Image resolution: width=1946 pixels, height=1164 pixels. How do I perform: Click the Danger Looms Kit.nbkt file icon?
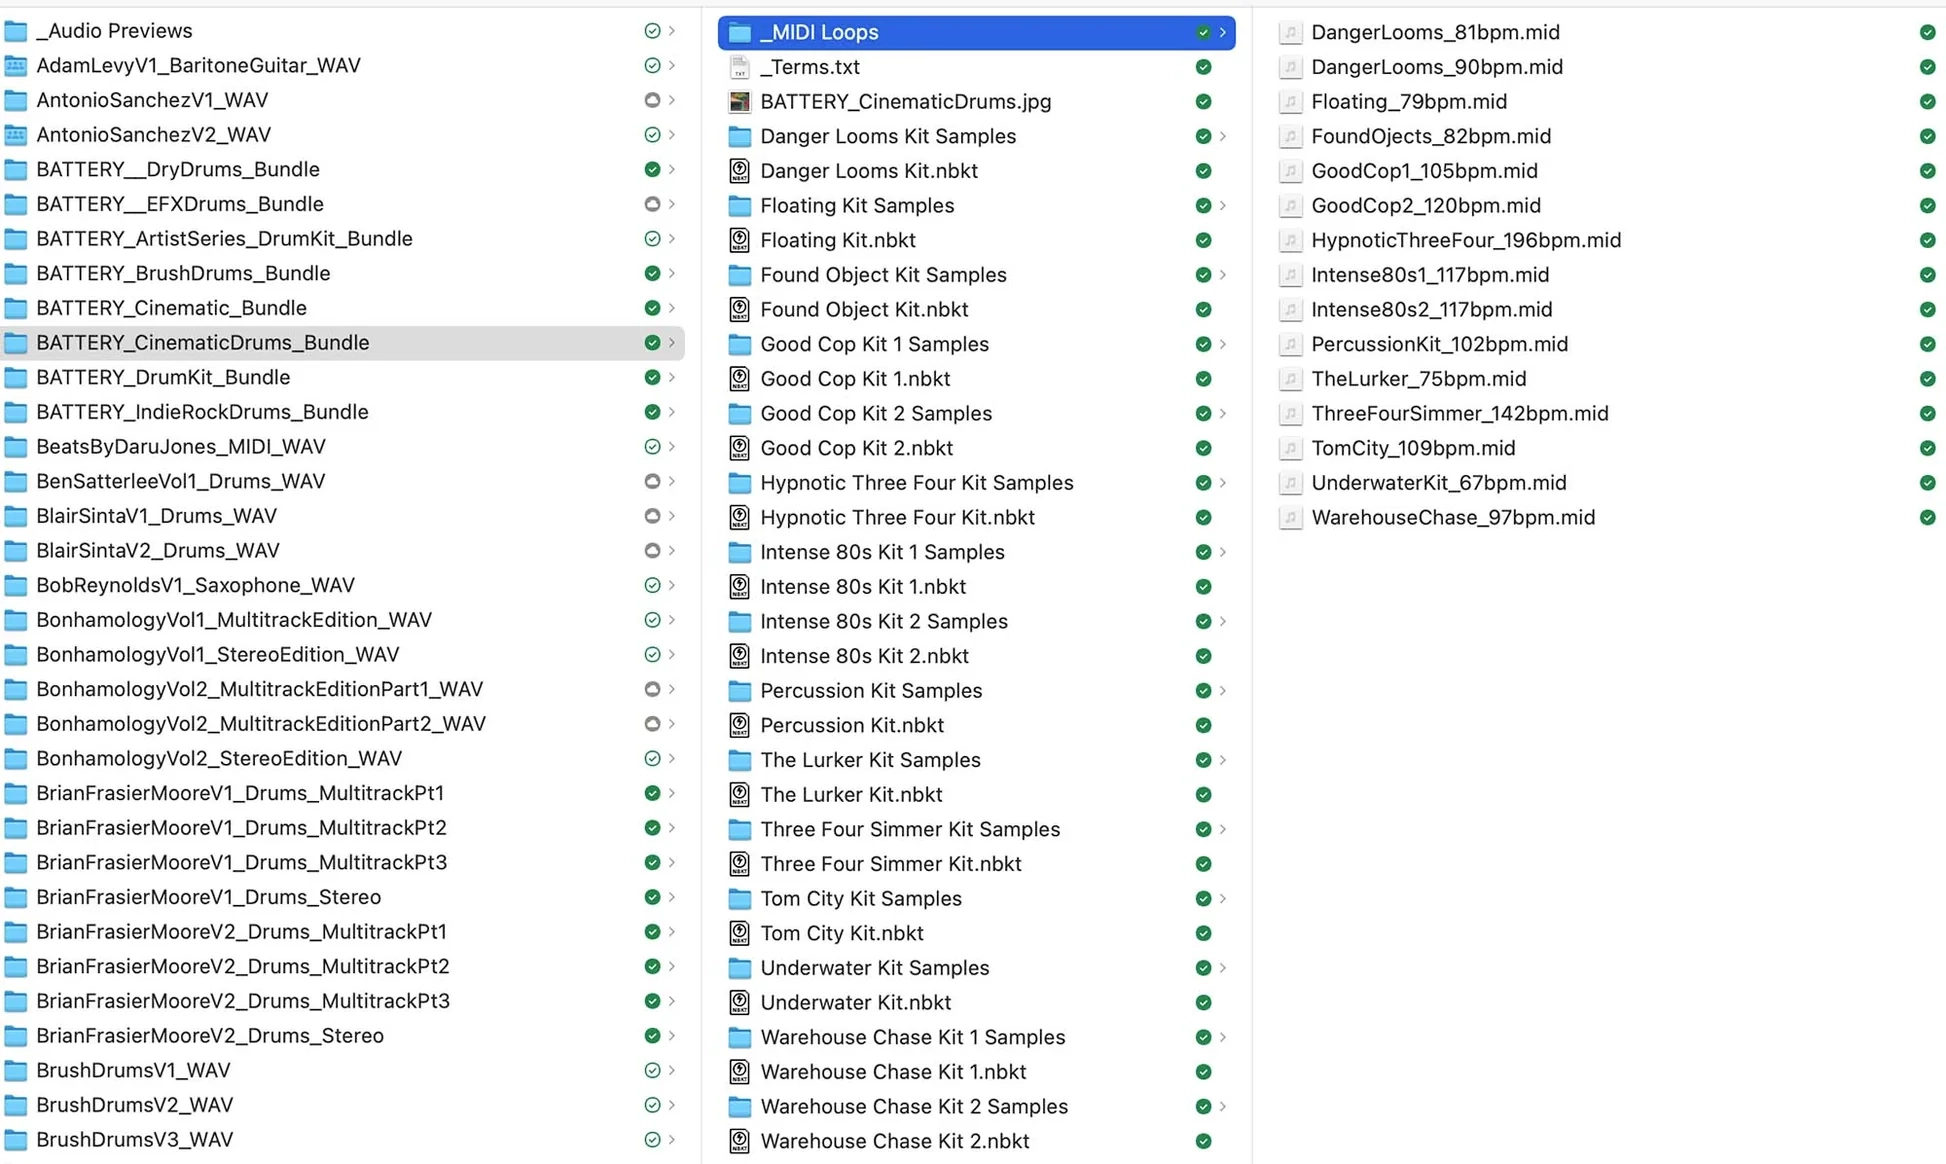(x=739, y=171)
